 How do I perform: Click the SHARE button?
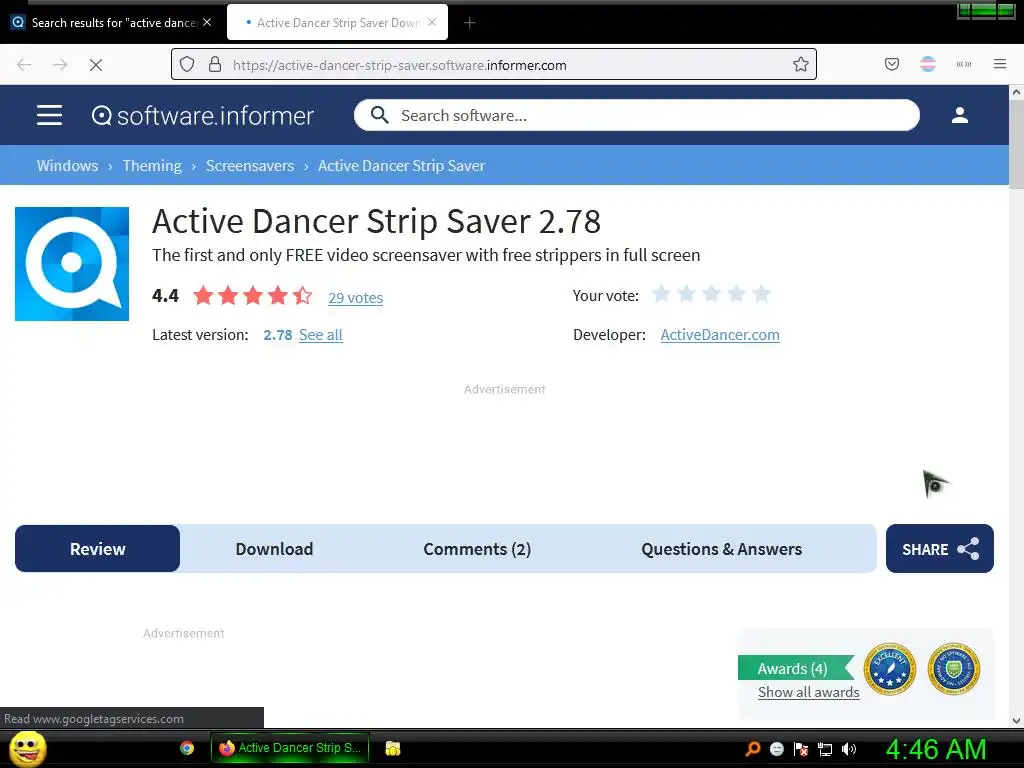[x=940, y=549]
